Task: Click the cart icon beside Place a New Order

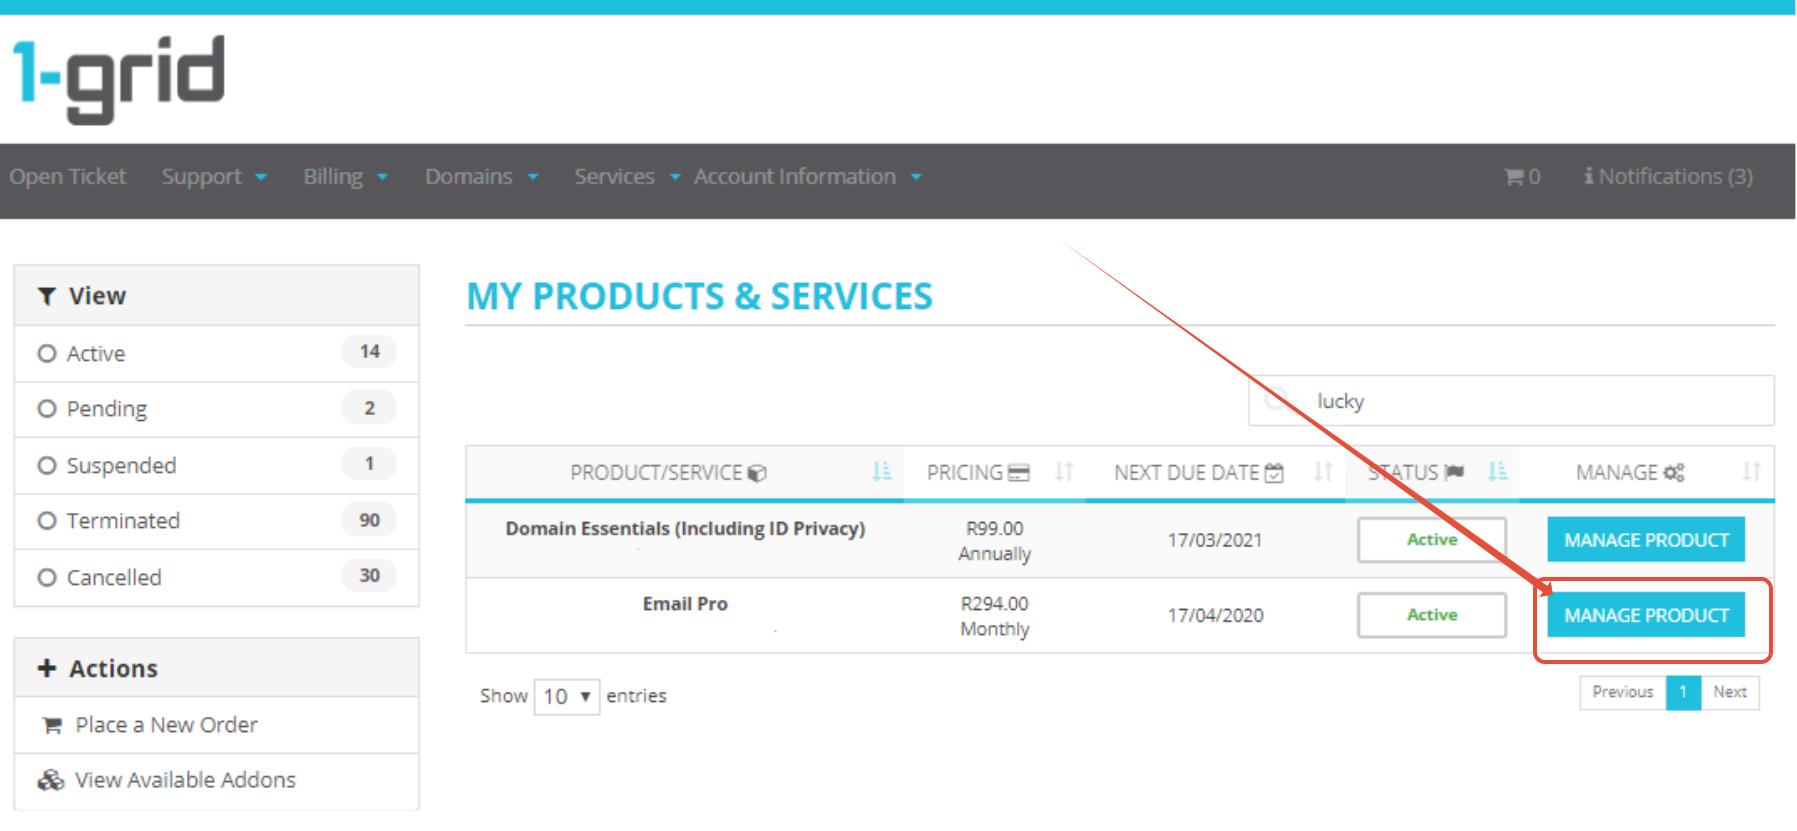Action: pos(52,725)
